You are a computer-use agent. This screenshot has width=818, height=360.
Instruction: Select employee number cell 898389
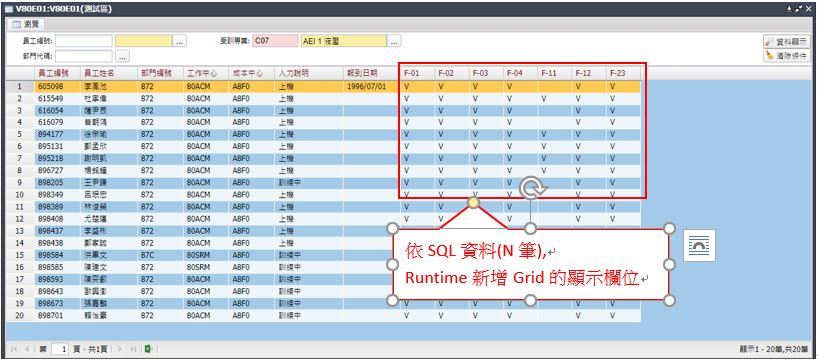coord(58,207)
